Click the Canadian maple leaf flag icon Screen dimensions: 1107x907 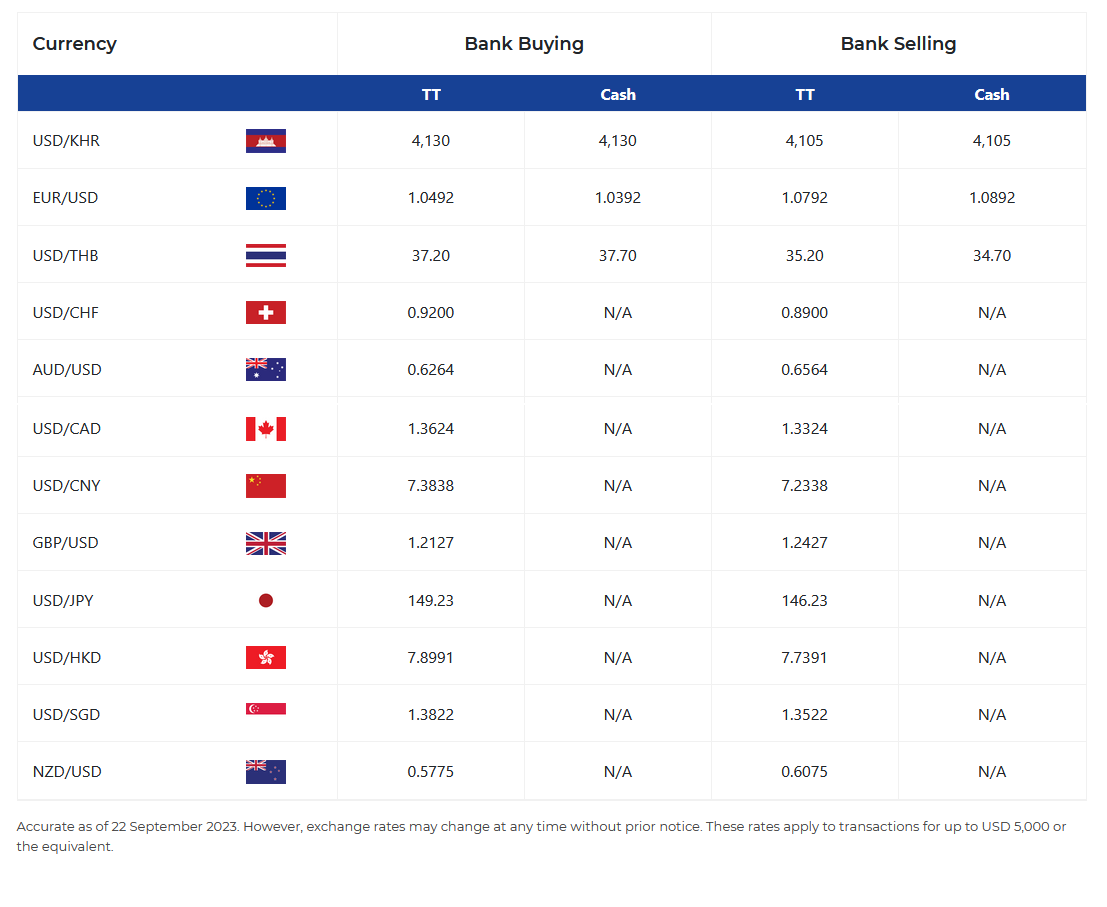click(x=266, y=428)
